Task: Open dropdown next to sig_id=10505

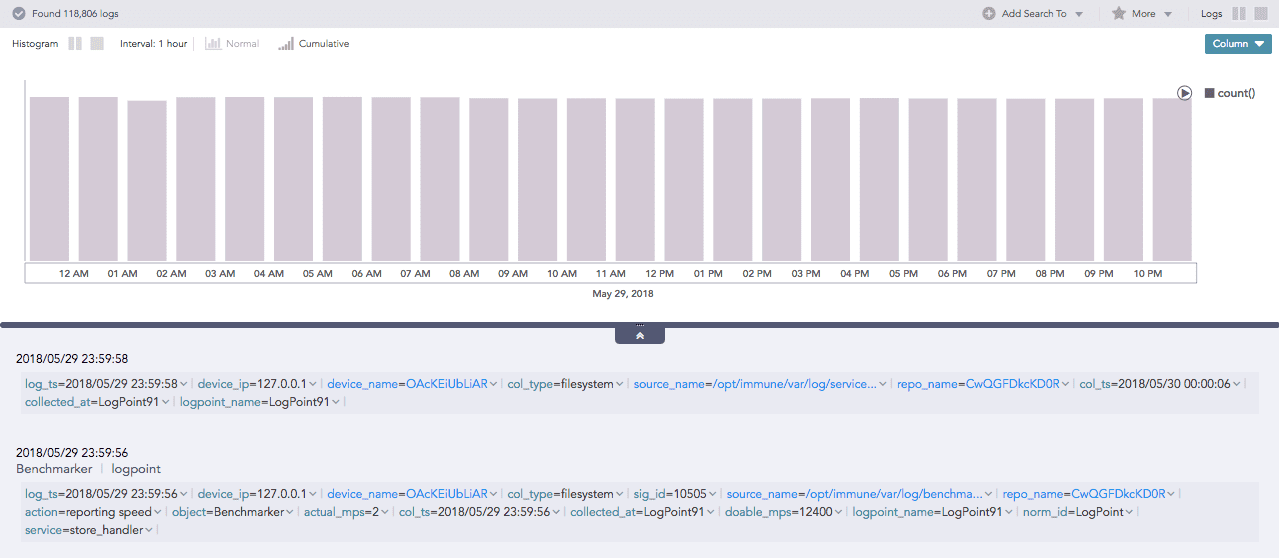Action: [x=714, y=494]
